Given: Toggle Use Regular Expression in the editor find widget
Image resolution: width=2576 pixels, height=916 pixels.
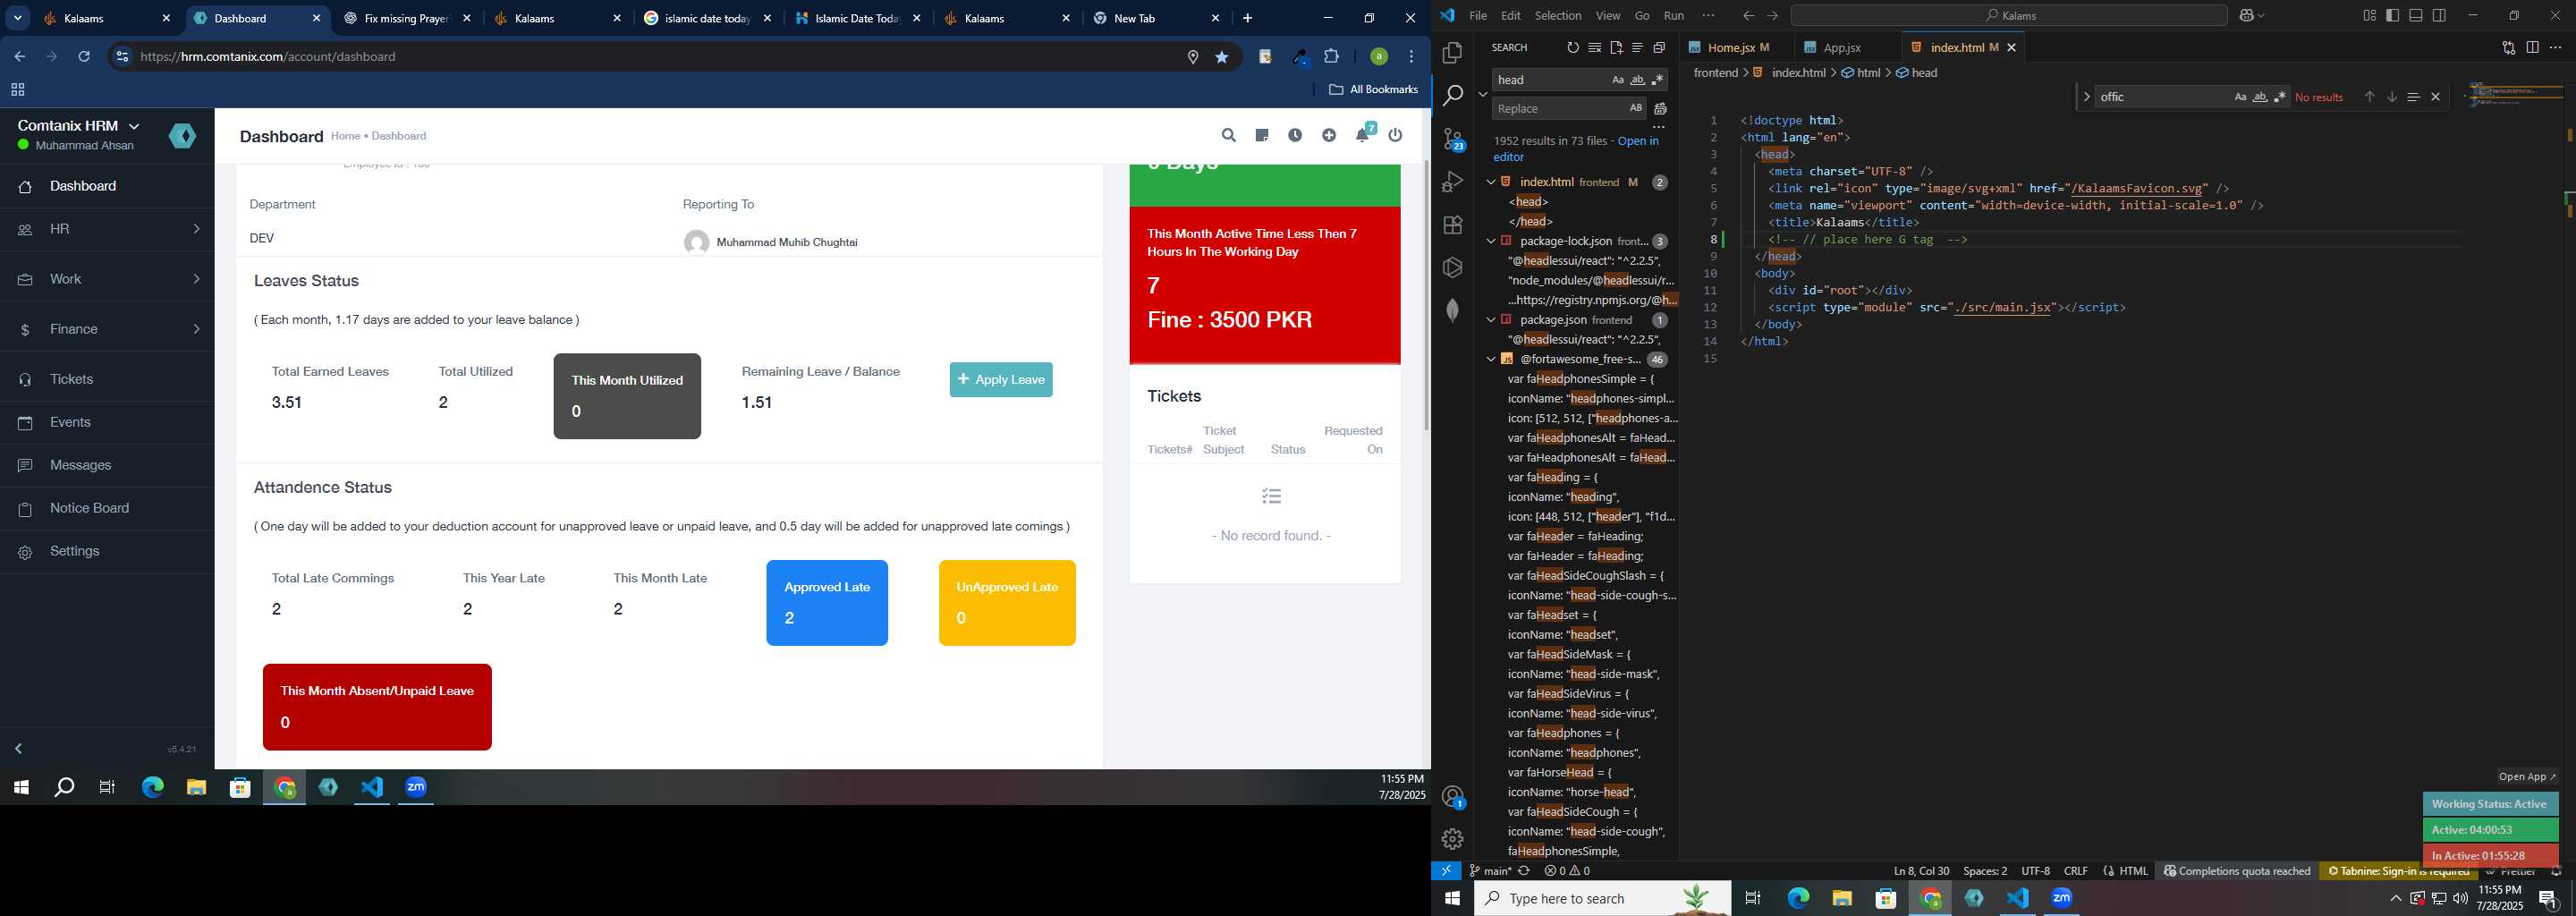Looking at the screenshot, I should [2280, 97].
